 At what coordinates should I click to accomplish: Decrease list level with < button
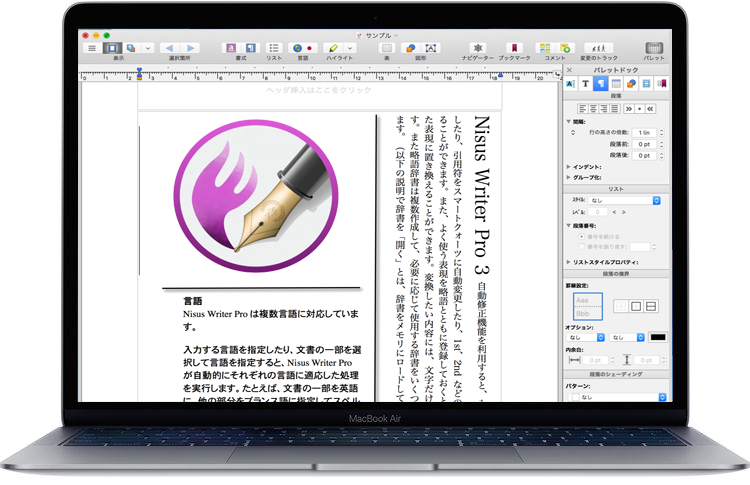615,212
